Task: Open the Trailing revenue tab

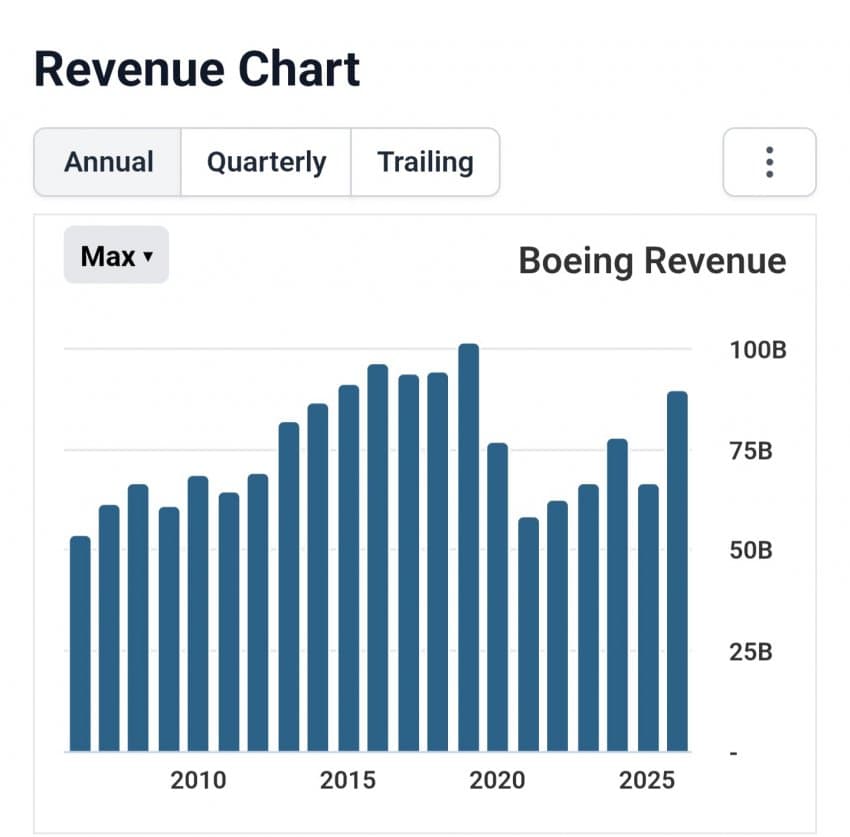Action: point(425,162)
